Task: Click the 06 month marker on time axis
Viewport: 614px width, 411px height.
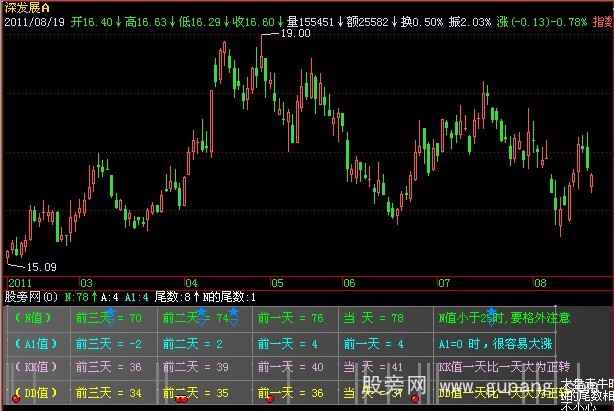Action: click(x=349, y=283)
